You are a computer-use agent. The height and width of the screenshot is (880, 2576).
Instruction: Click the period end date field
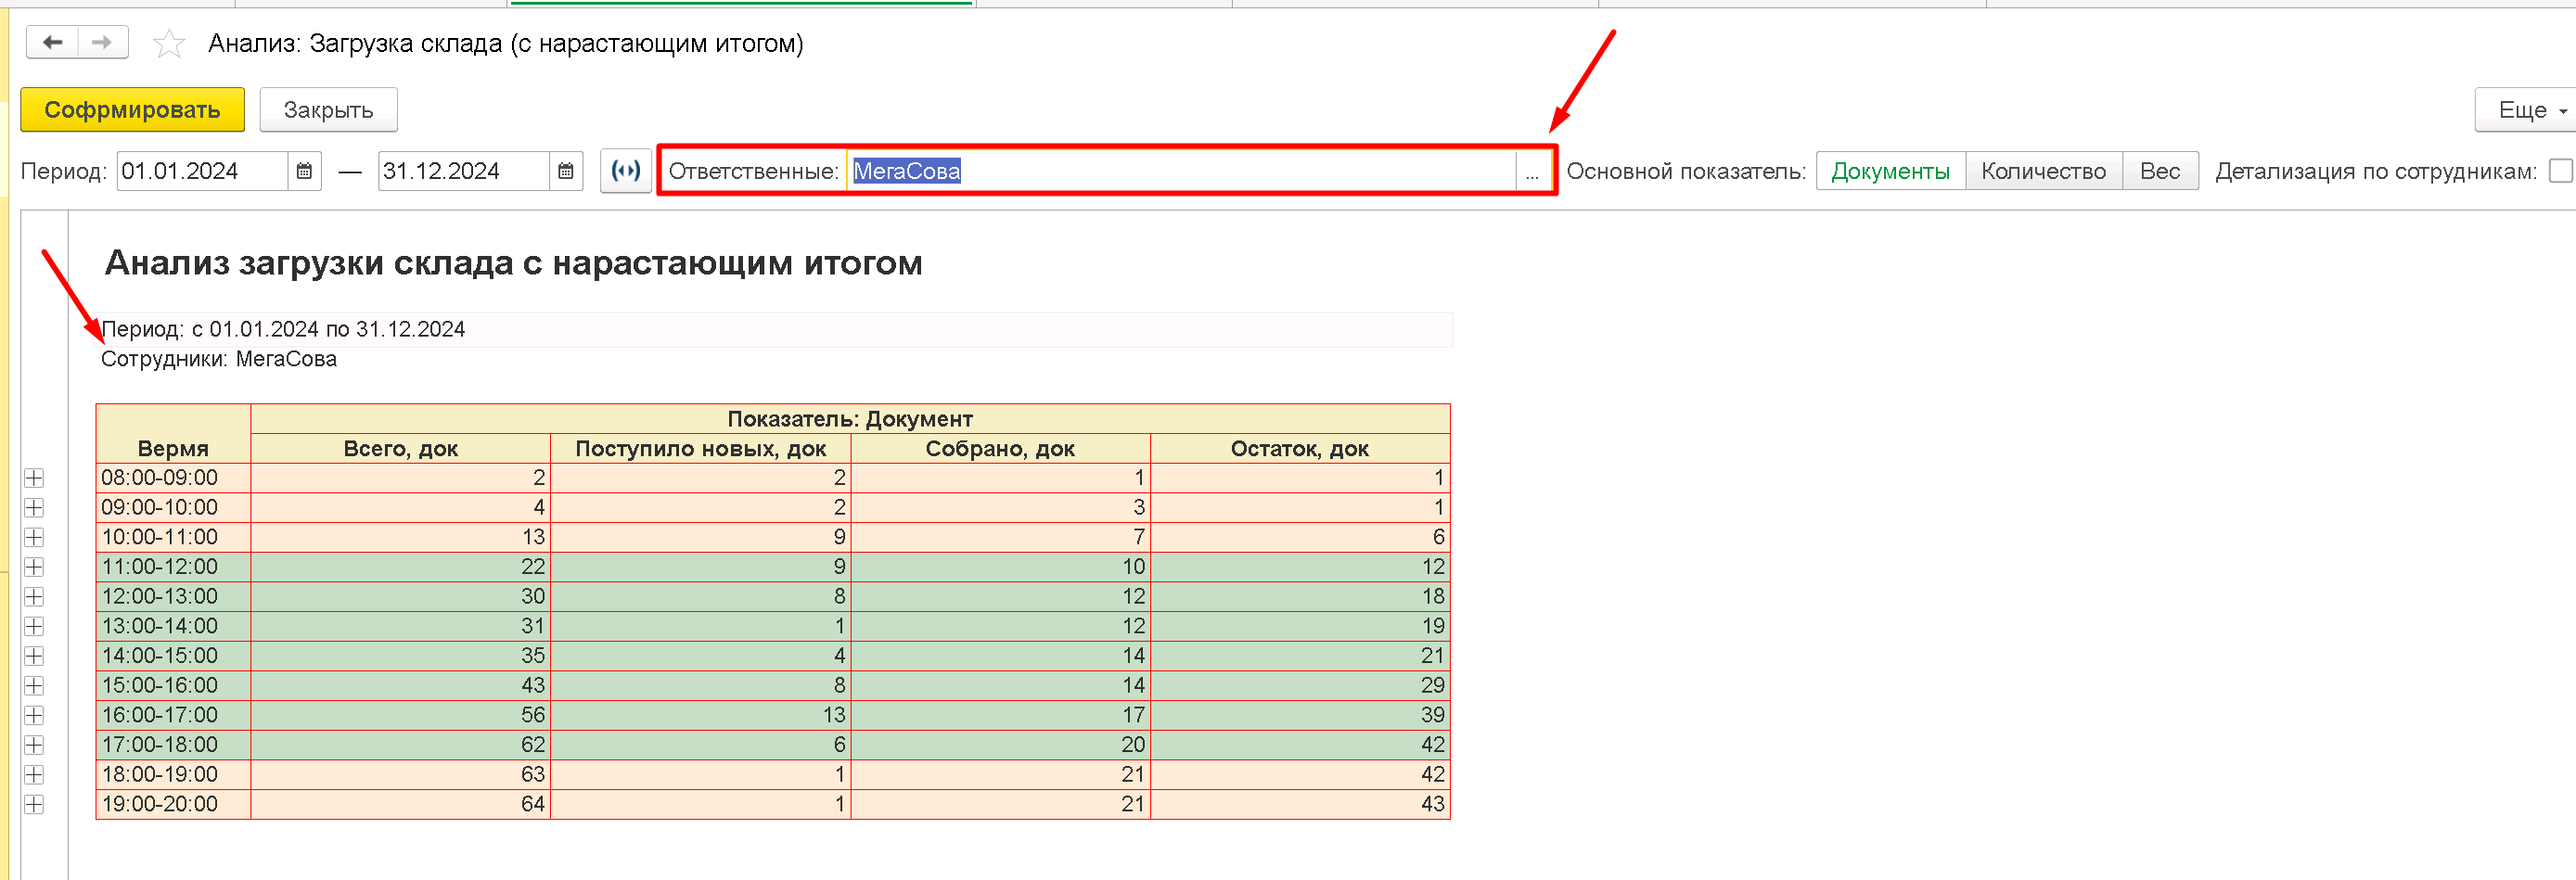coord(464,171)
